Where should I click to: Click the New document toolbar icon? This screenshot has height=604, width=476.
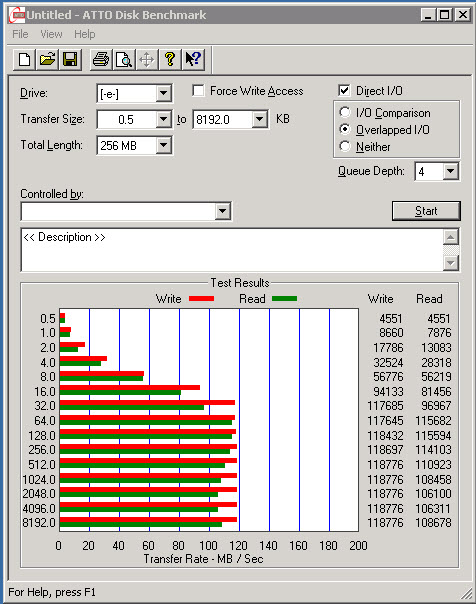(x=24, y=60)
